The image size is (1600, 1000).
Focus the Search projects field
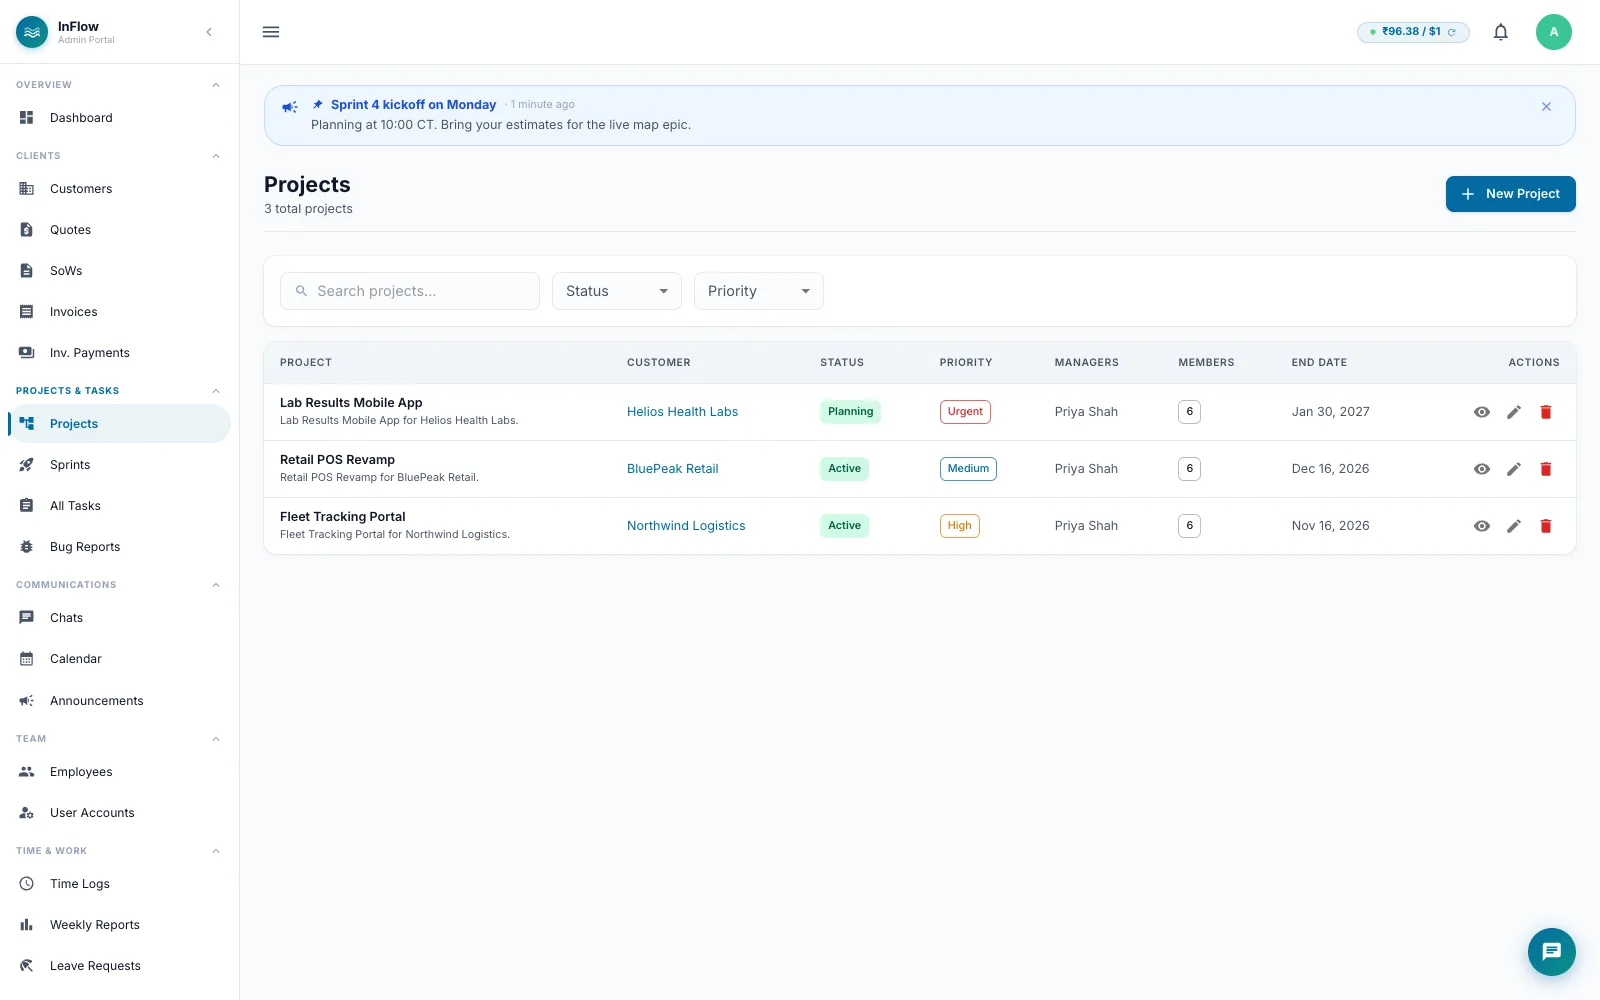410,291
